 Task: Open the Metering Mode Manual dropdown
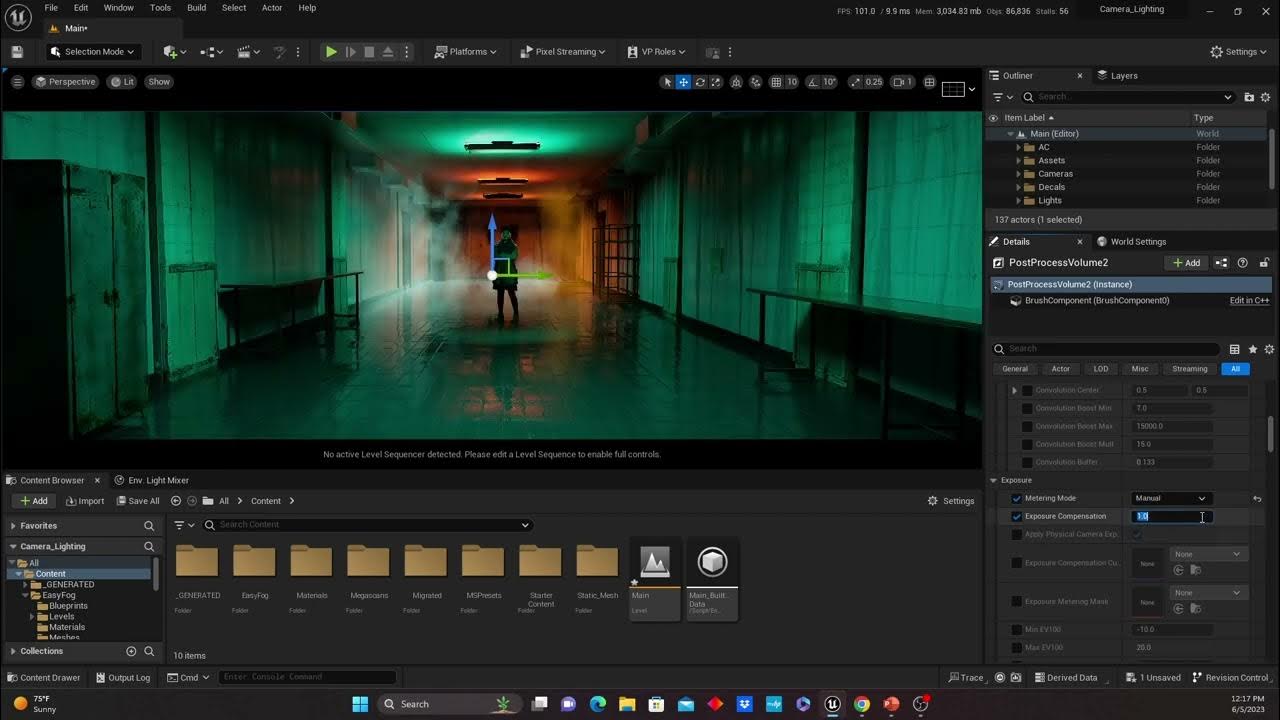point(1170,498)
